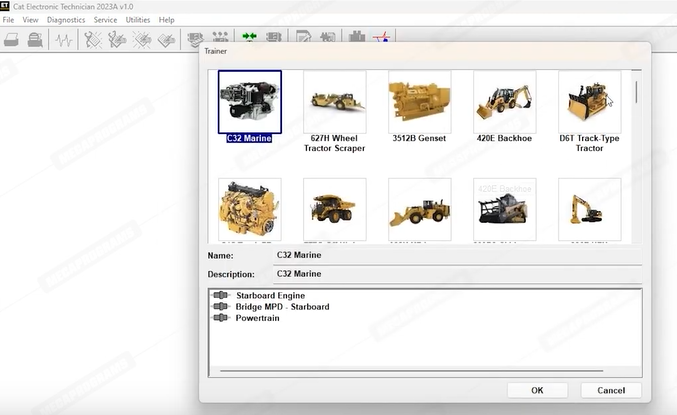Click the Description field showing C32 Marine

458,274
